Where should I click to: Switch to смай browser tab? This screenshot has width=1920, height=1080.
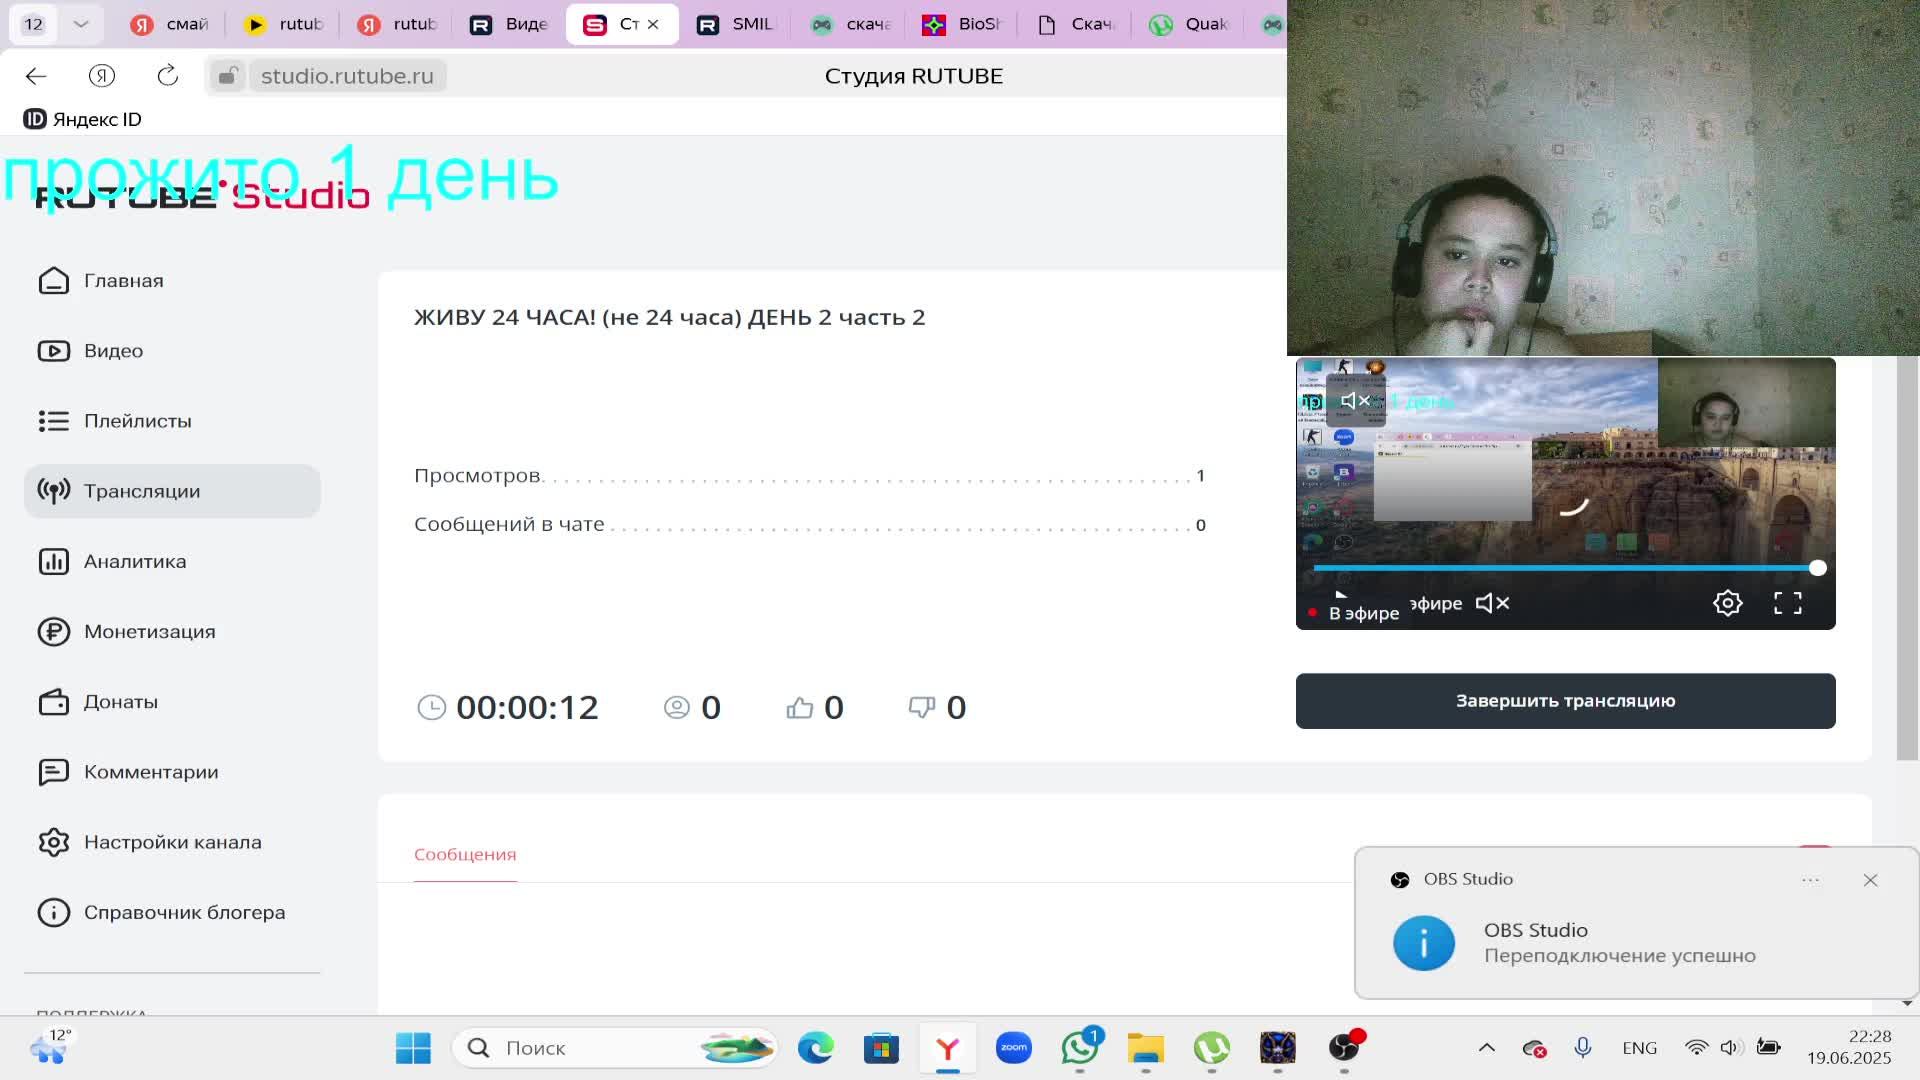point(170,24)
